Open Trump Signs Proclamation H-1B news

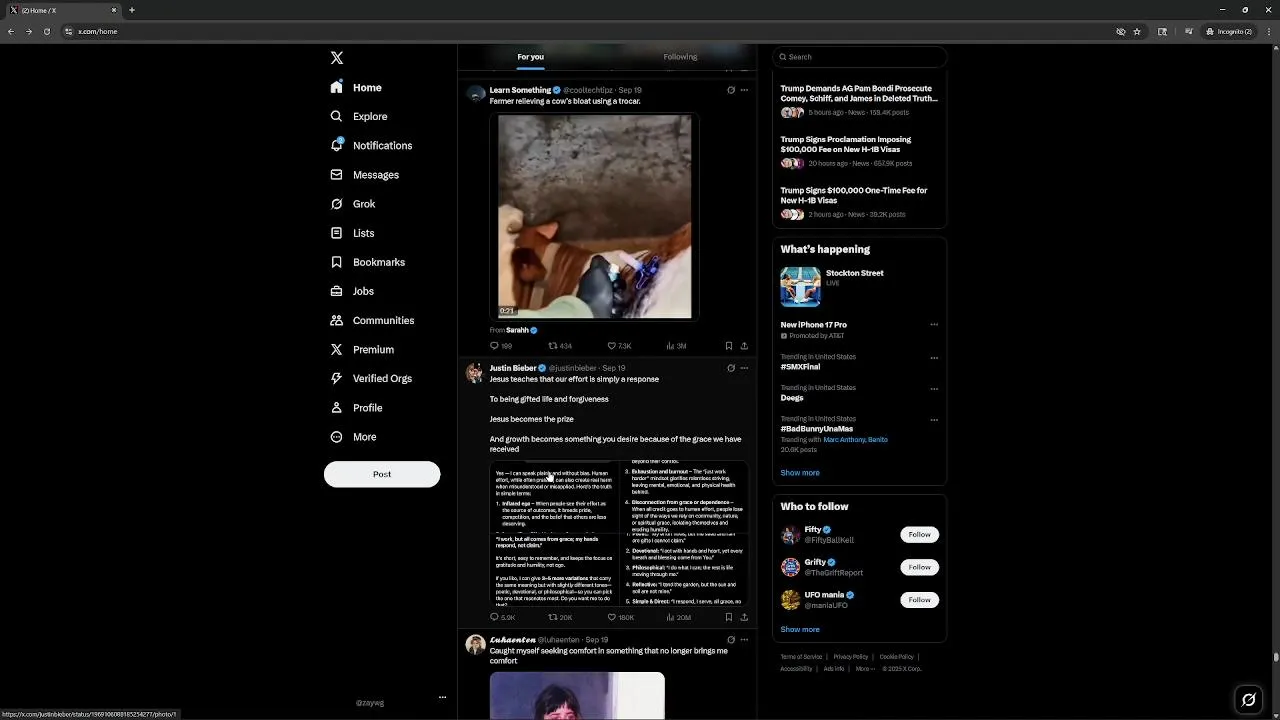[846, 145]
